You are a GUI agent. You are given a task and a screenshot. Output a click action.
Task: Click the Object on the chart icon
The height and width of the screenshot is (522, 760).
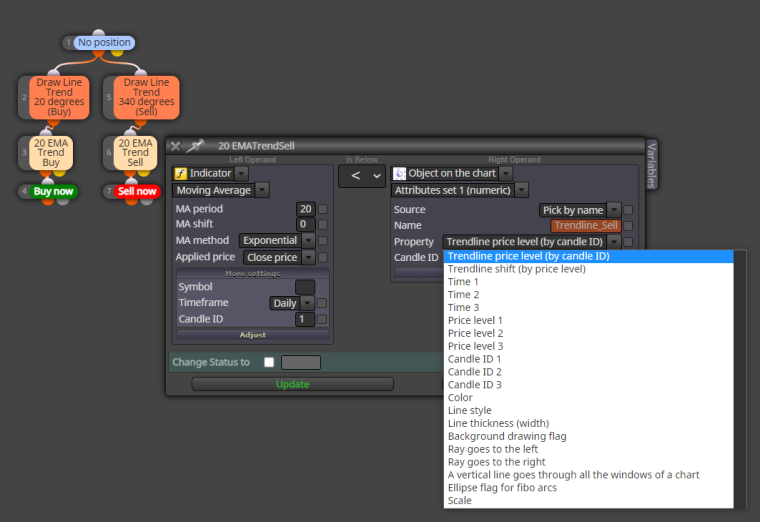399,174
